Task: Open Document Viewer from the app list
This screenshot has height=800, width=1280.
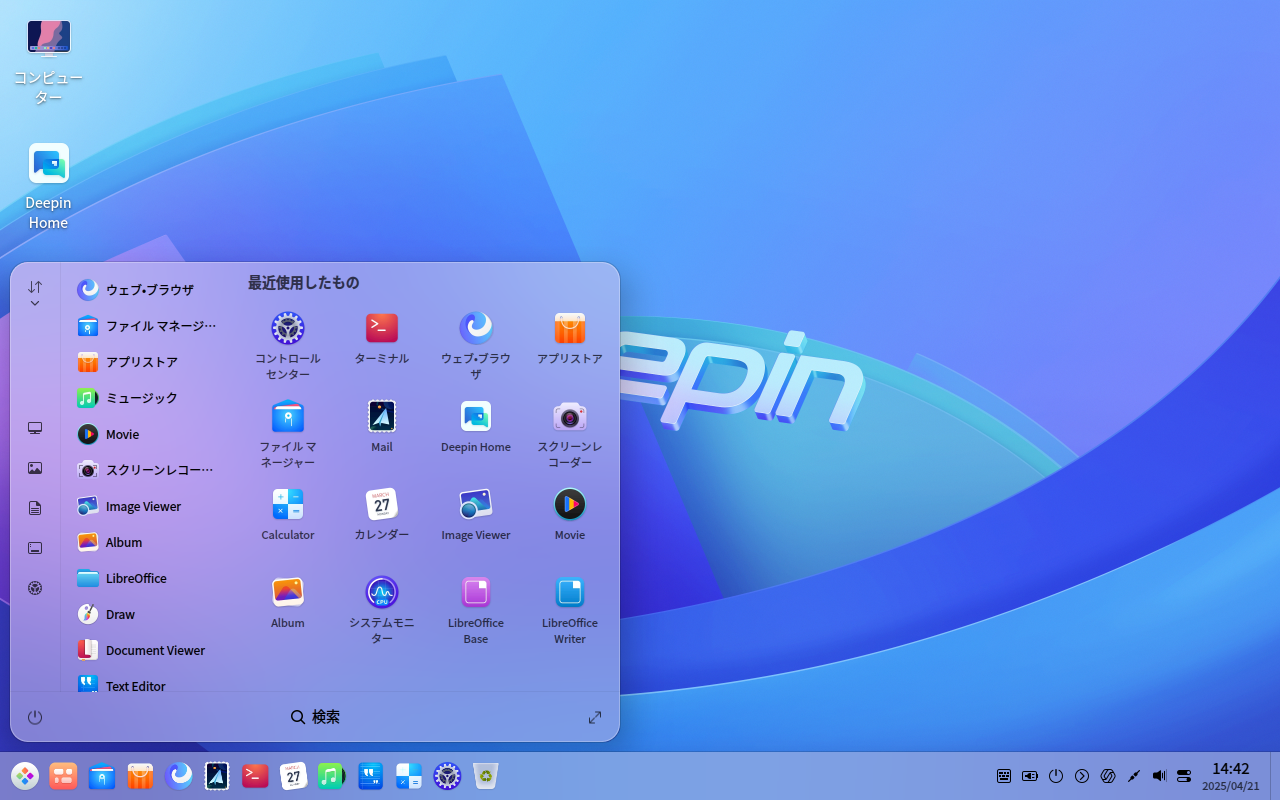Action: tap(148, 650)
